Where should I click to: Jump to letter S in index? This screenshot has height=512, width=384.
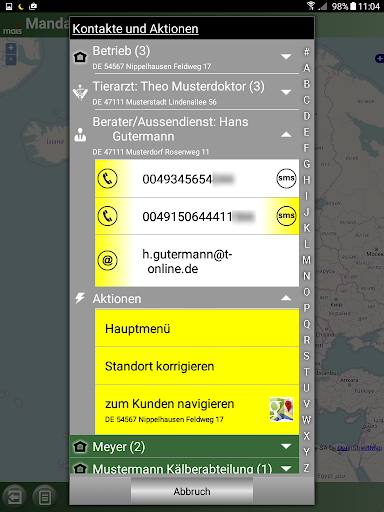point(306,356)
